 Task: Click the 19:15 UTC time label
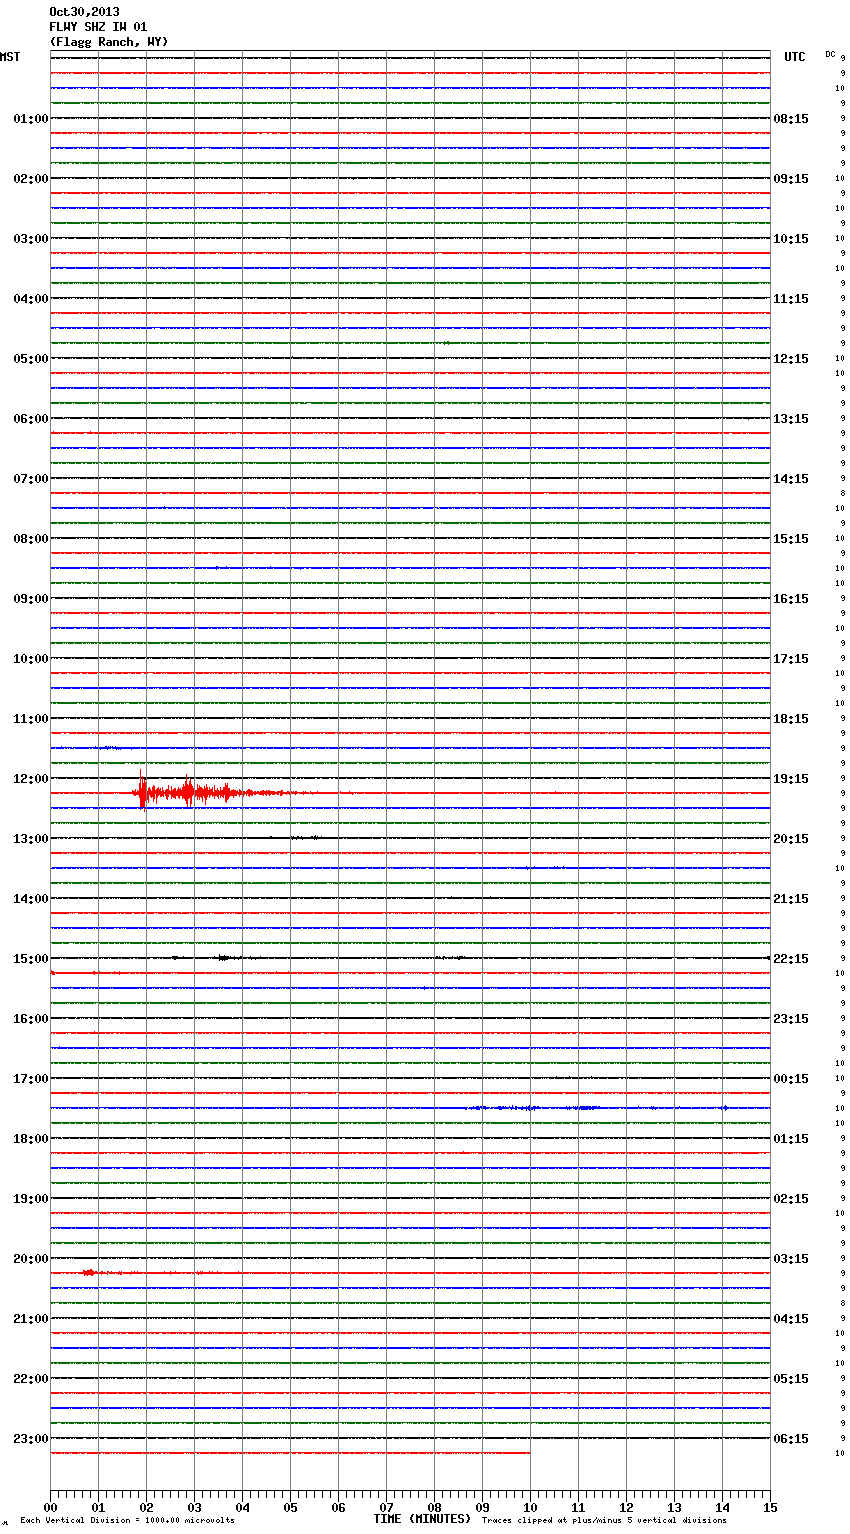[791, 778]
